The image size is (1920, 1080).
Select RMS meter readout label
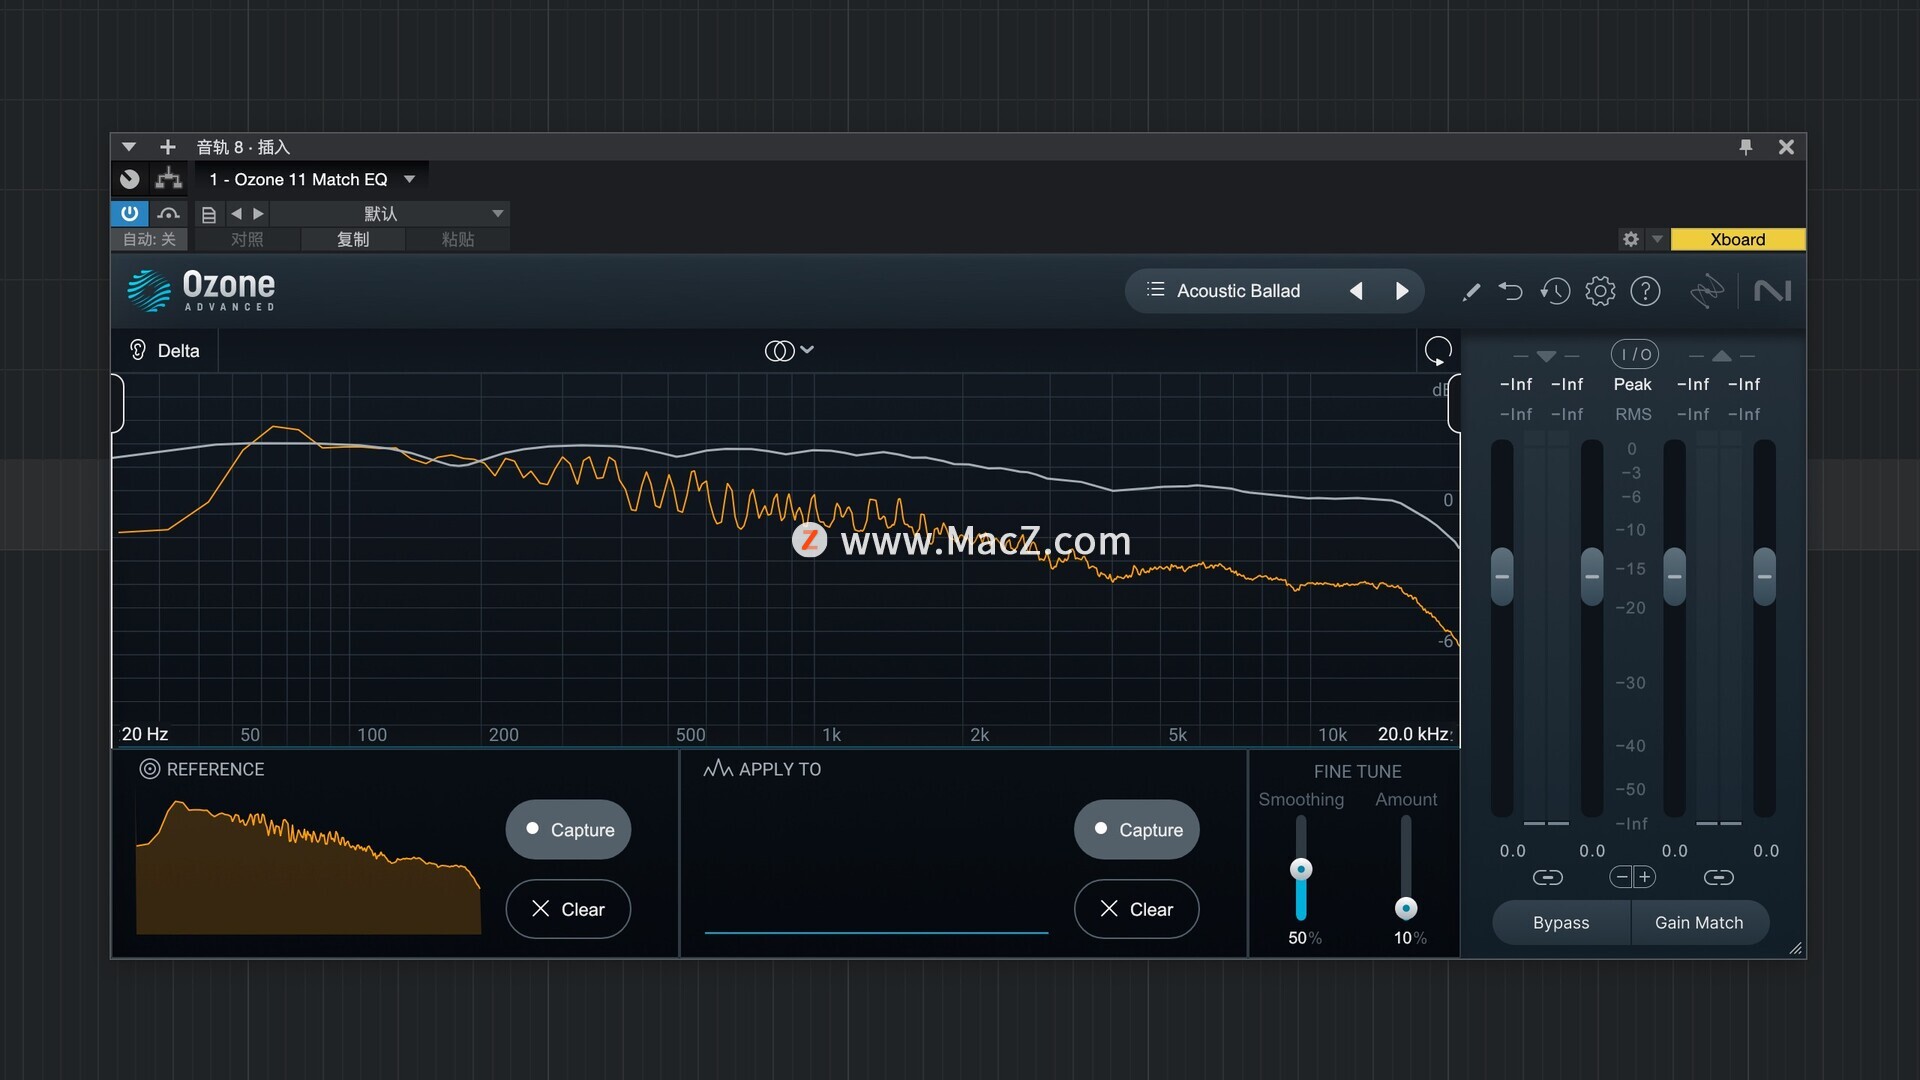coord(1633,414)
